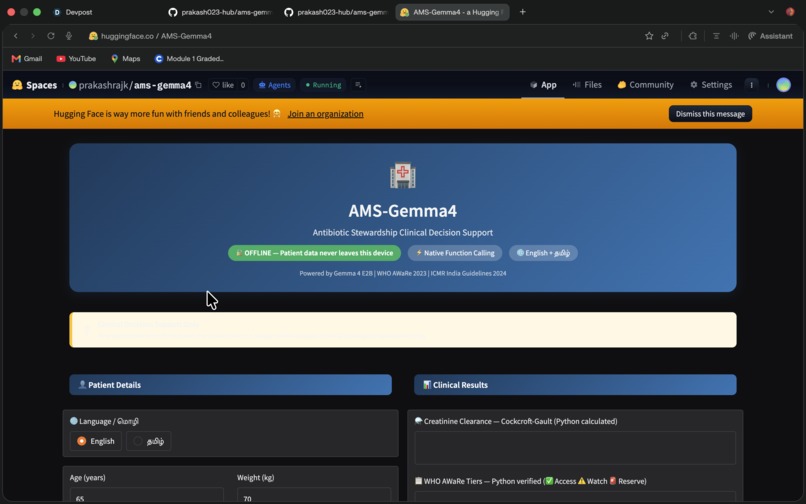Click Native Function Calling badge
This screenshot has width=806, height=504.
coord(455,253)
